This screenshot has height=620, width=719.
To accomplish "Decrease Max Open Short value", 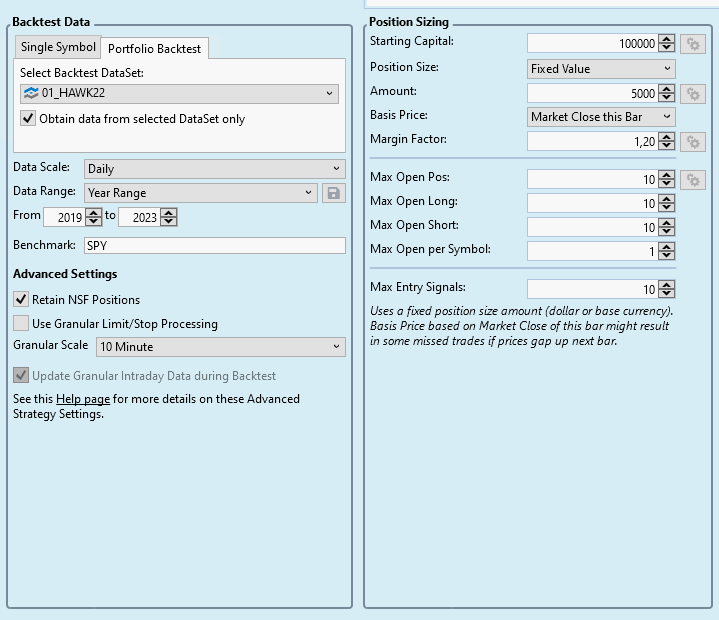I will click(x=667, y=232).
